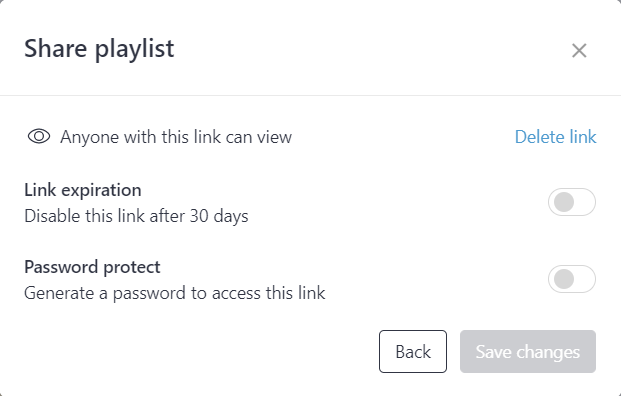Select the Share playlist dialog title
This screenshot has width=621, height=396.
coord(99,49)
